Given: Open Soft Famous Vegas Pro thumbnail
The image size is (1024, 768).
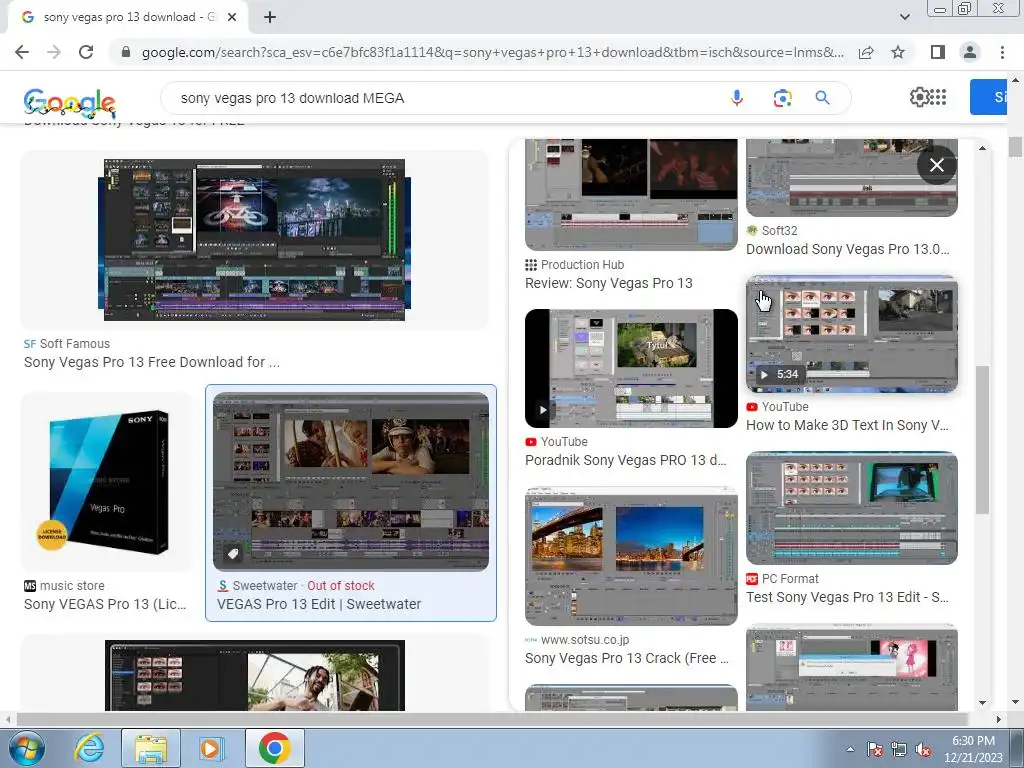Looking at the screenshot, I should point(254,240).
